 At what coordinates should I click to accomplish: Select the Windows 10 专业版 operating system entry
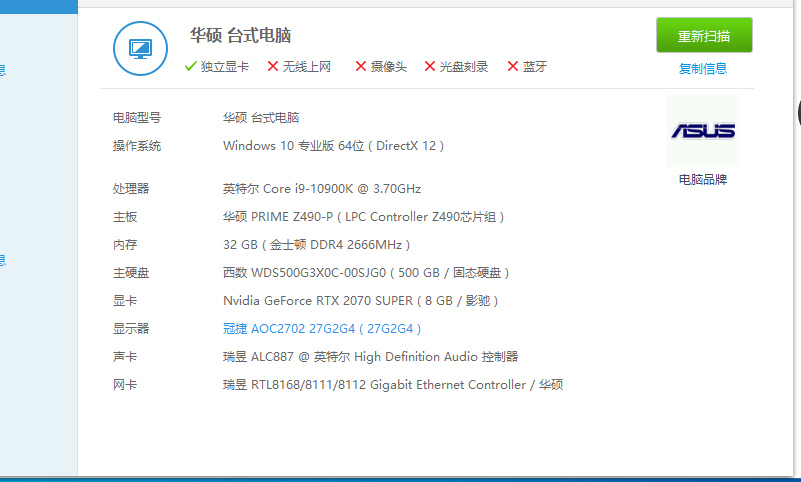tap(333, 146)
